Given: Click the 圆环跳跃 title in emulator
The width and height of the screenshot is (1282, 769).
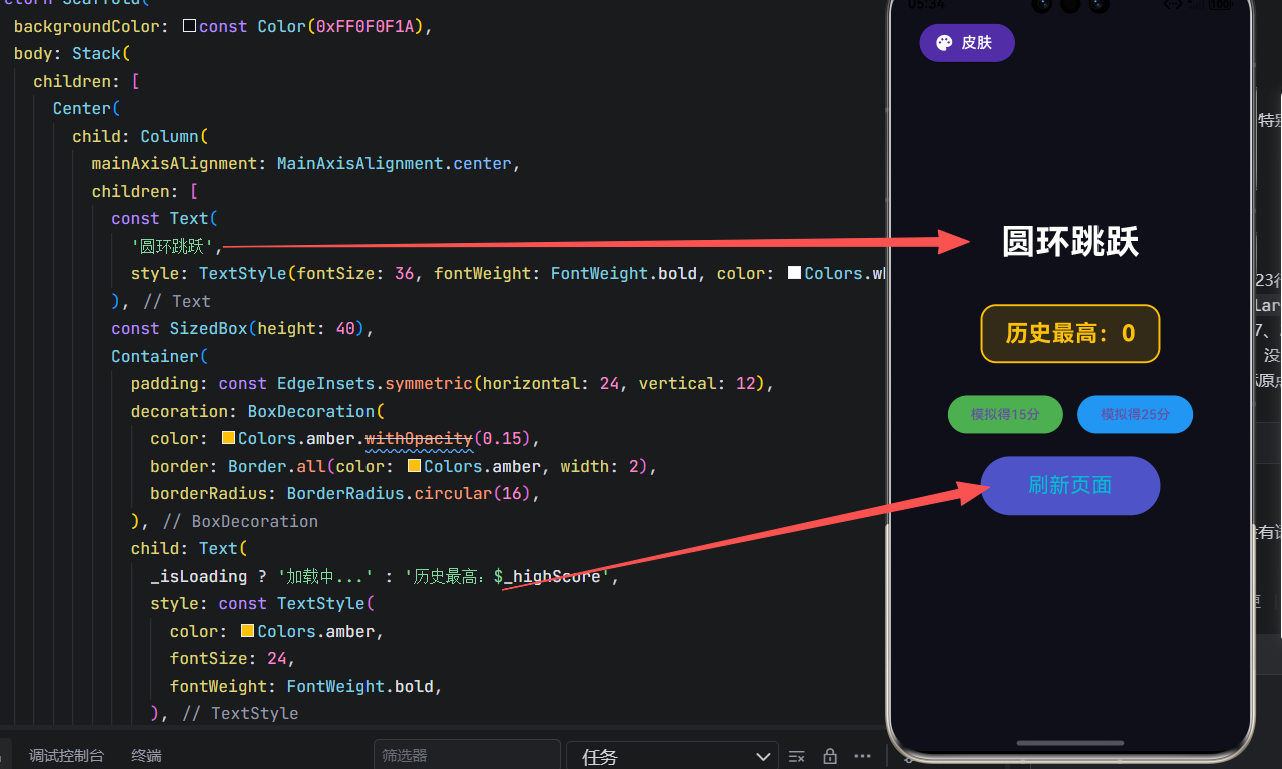Looking at the screenshot, I should (x=1070, y=242).
